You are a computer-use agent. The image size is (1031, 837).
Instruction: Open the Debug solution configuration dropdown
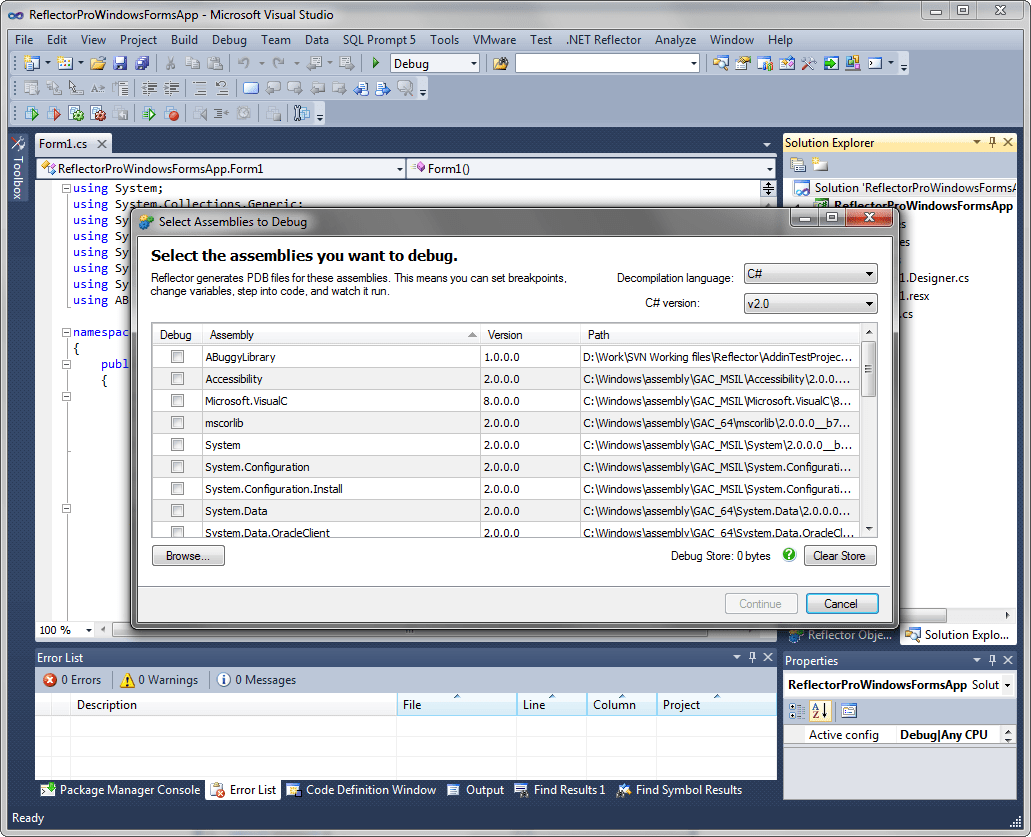(x=434, y=62)
